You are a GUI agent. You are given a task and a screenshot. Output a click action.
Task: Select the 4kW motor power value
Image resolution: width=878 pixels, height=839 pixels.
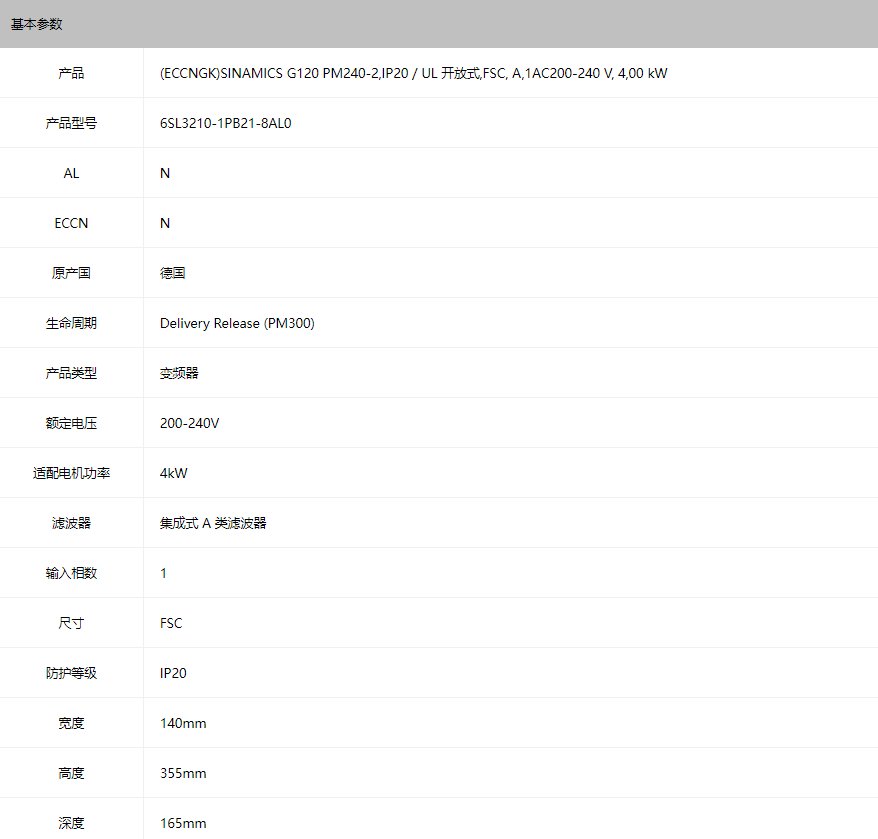174,473
